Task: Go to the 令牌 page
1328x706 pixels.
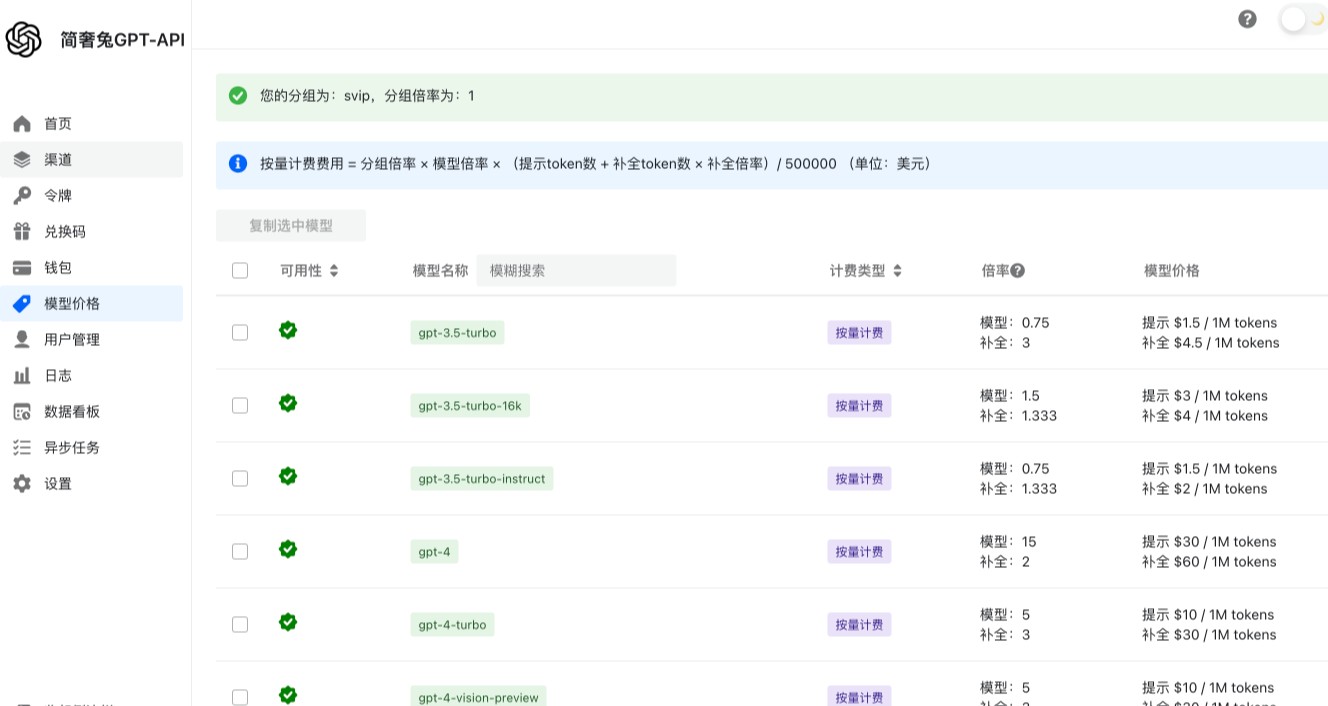Action: point(92,196)
